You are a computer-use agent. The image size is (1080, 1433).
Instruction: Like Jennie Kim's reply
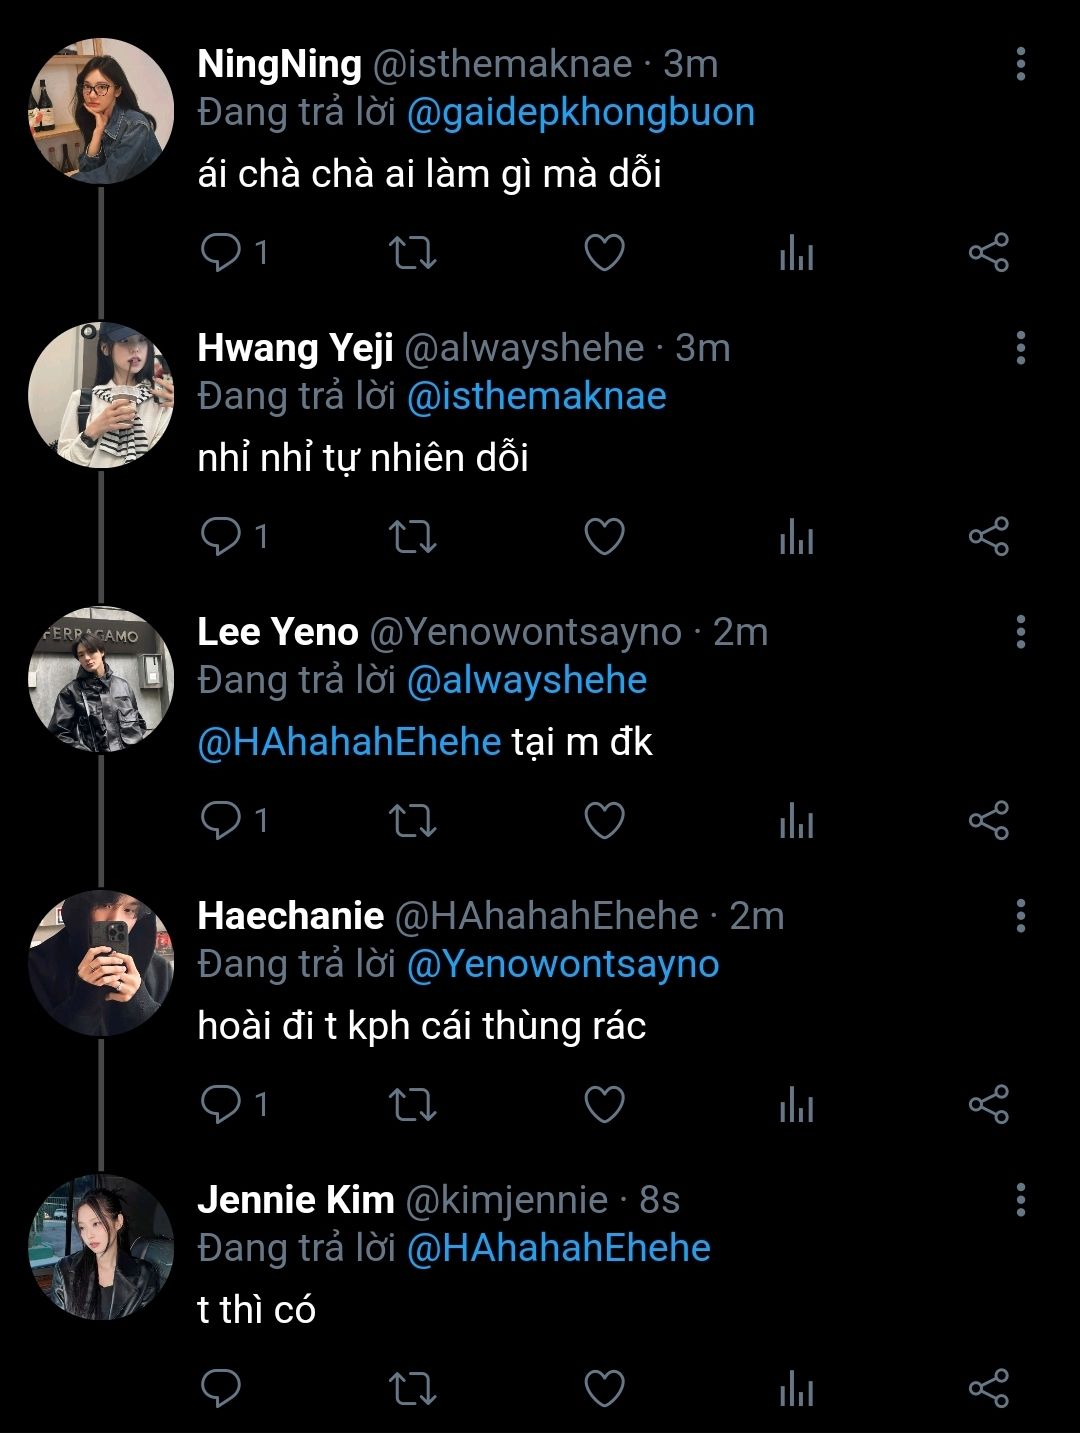pos(604,1389)
